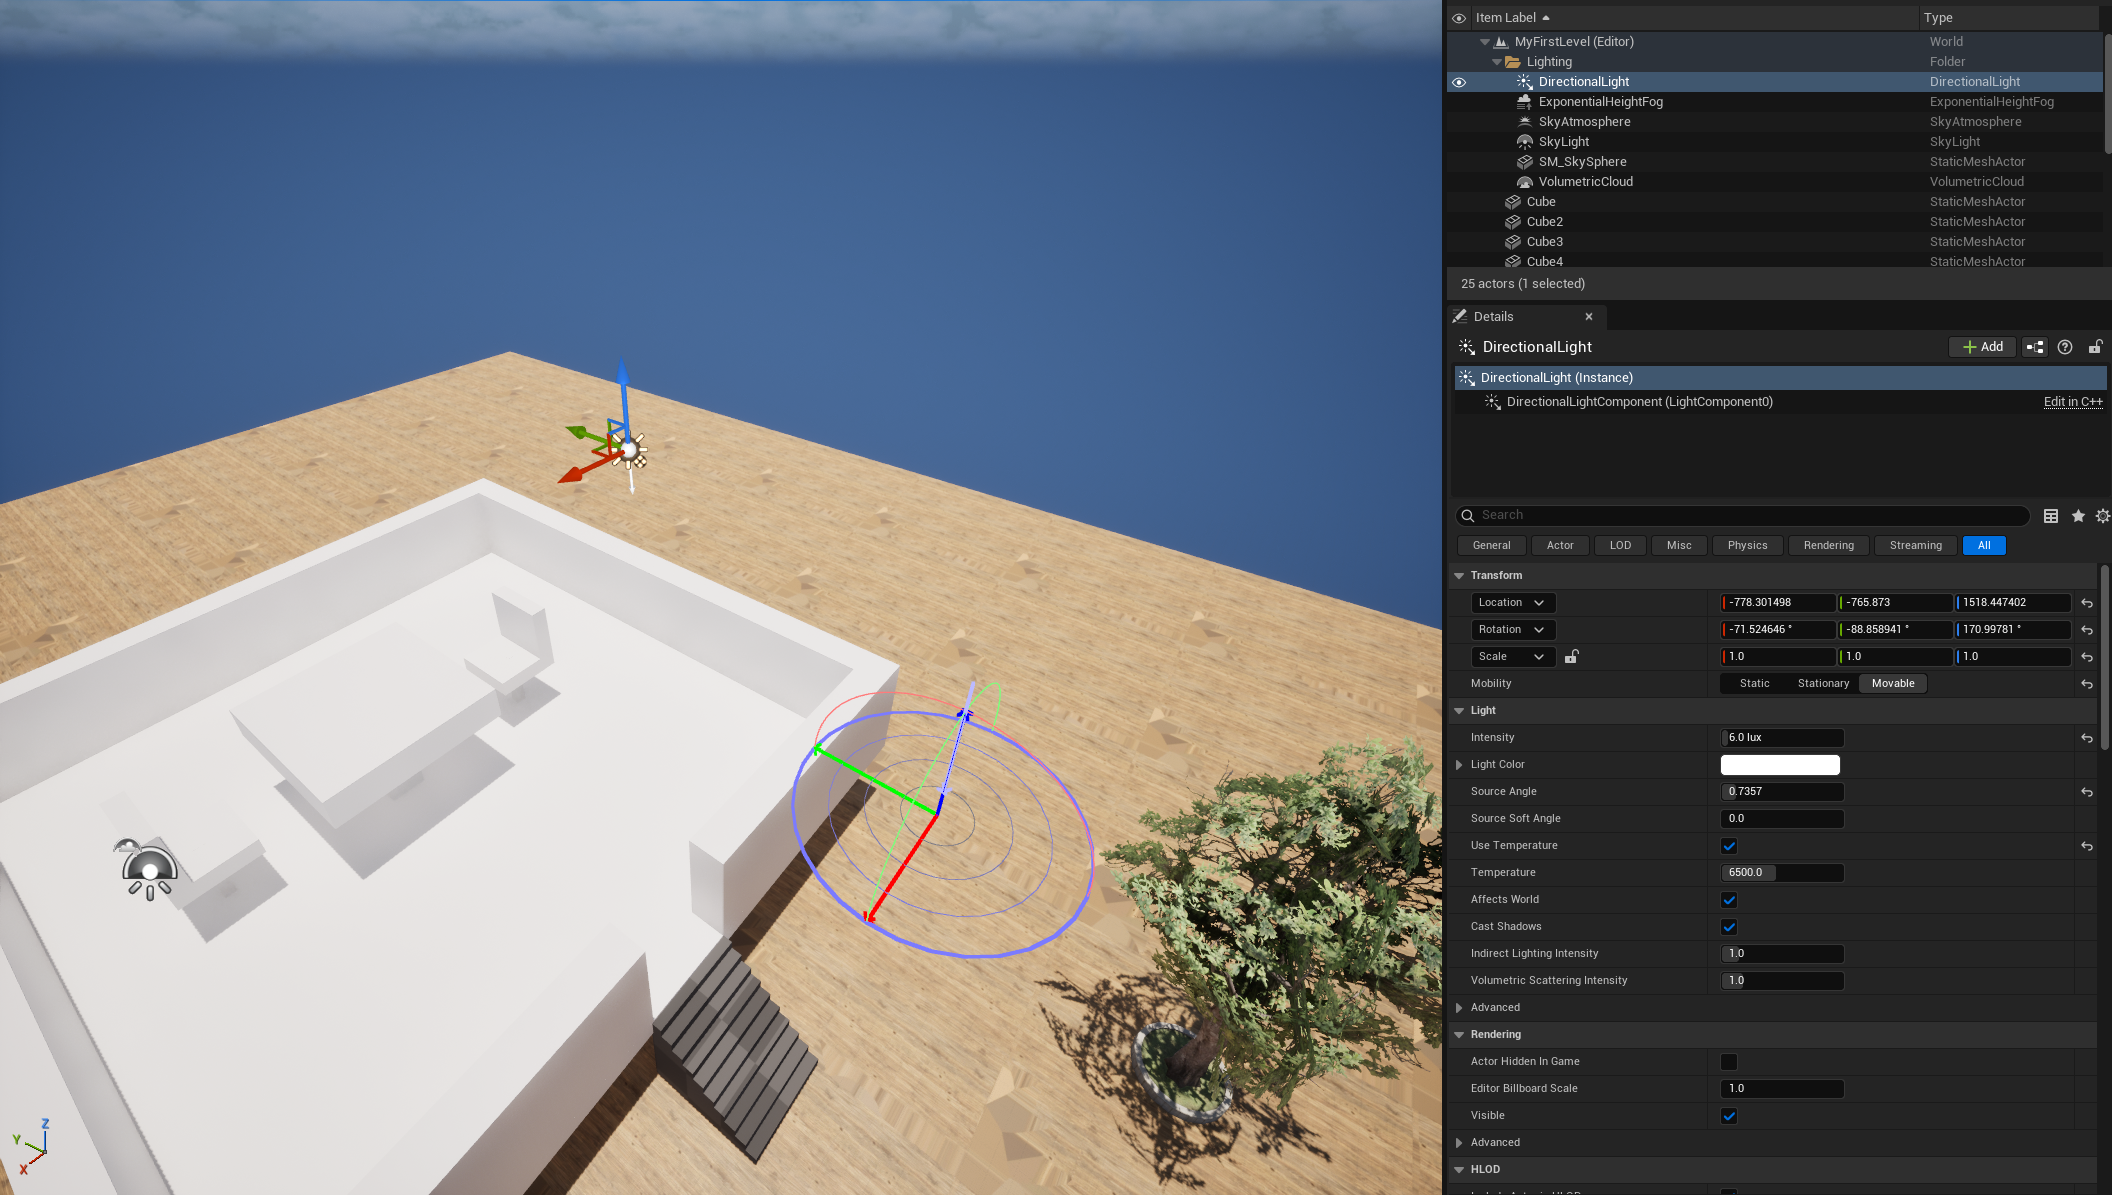2112x1195 pixels.
Task: Uncheck the Cast Shadows checkbox
Action: click(x=1729, y=927)
